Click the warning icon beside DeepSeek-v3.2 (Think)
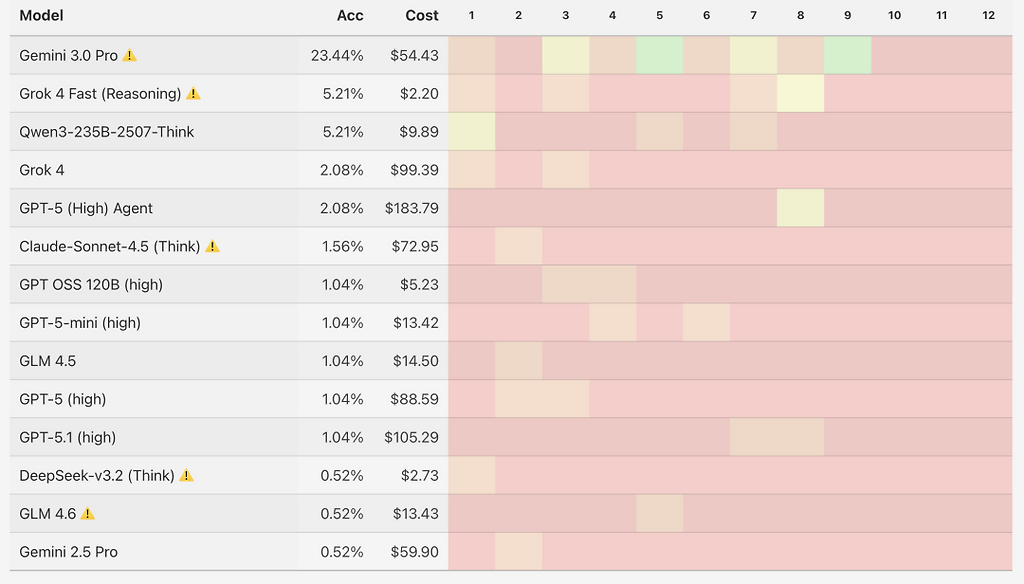The image size is (1024, 584). click(186, 476)
